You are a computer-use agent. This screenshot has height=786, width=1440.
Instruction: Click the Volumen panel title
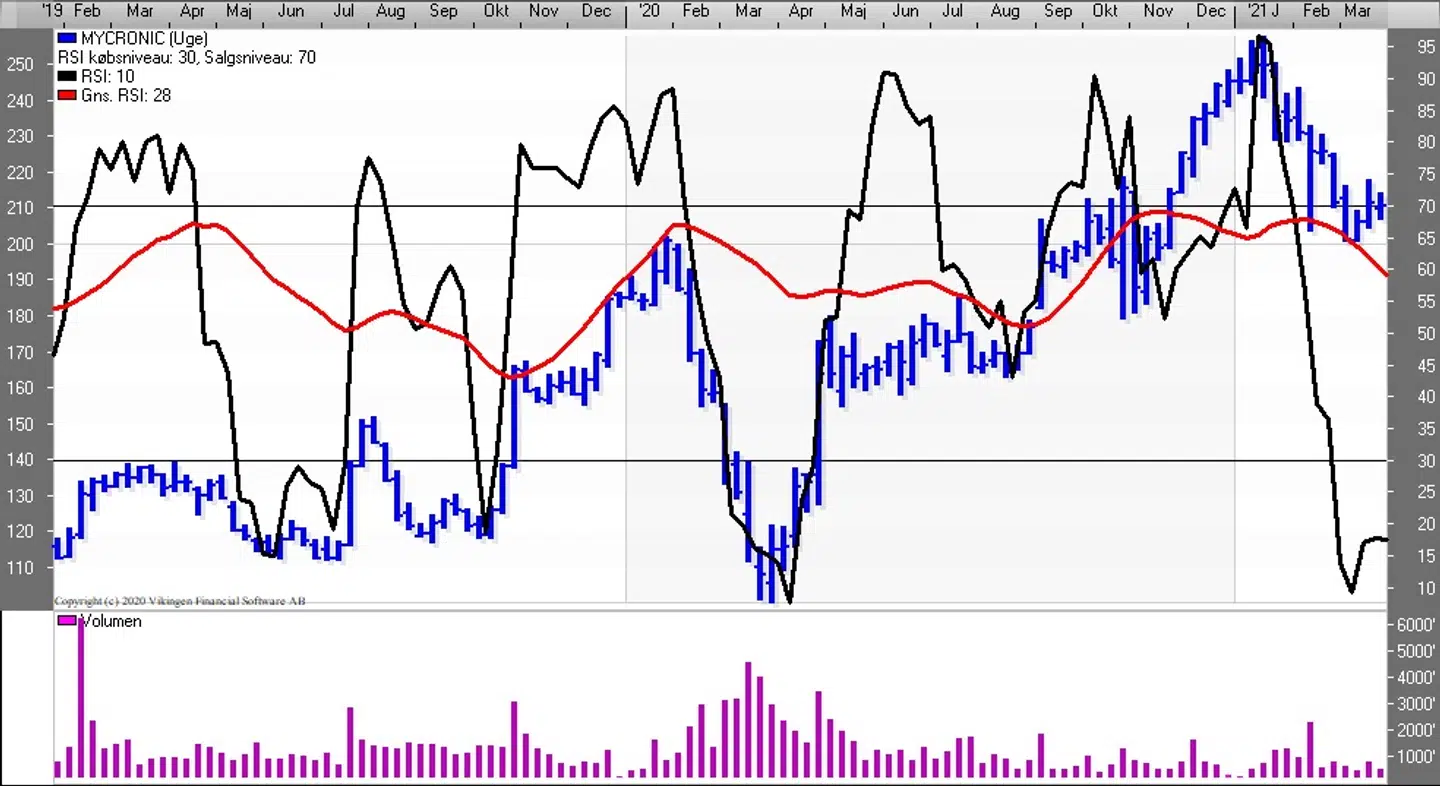coord(111,621)
